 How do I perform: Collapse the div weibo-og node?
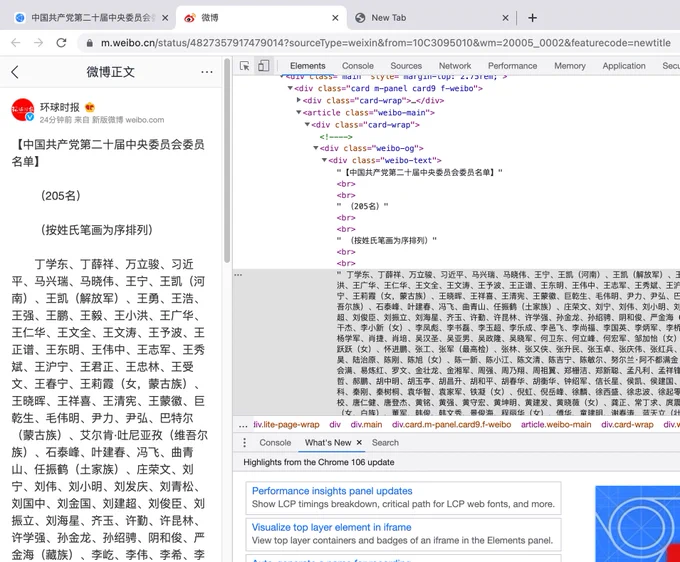[316, 148]
